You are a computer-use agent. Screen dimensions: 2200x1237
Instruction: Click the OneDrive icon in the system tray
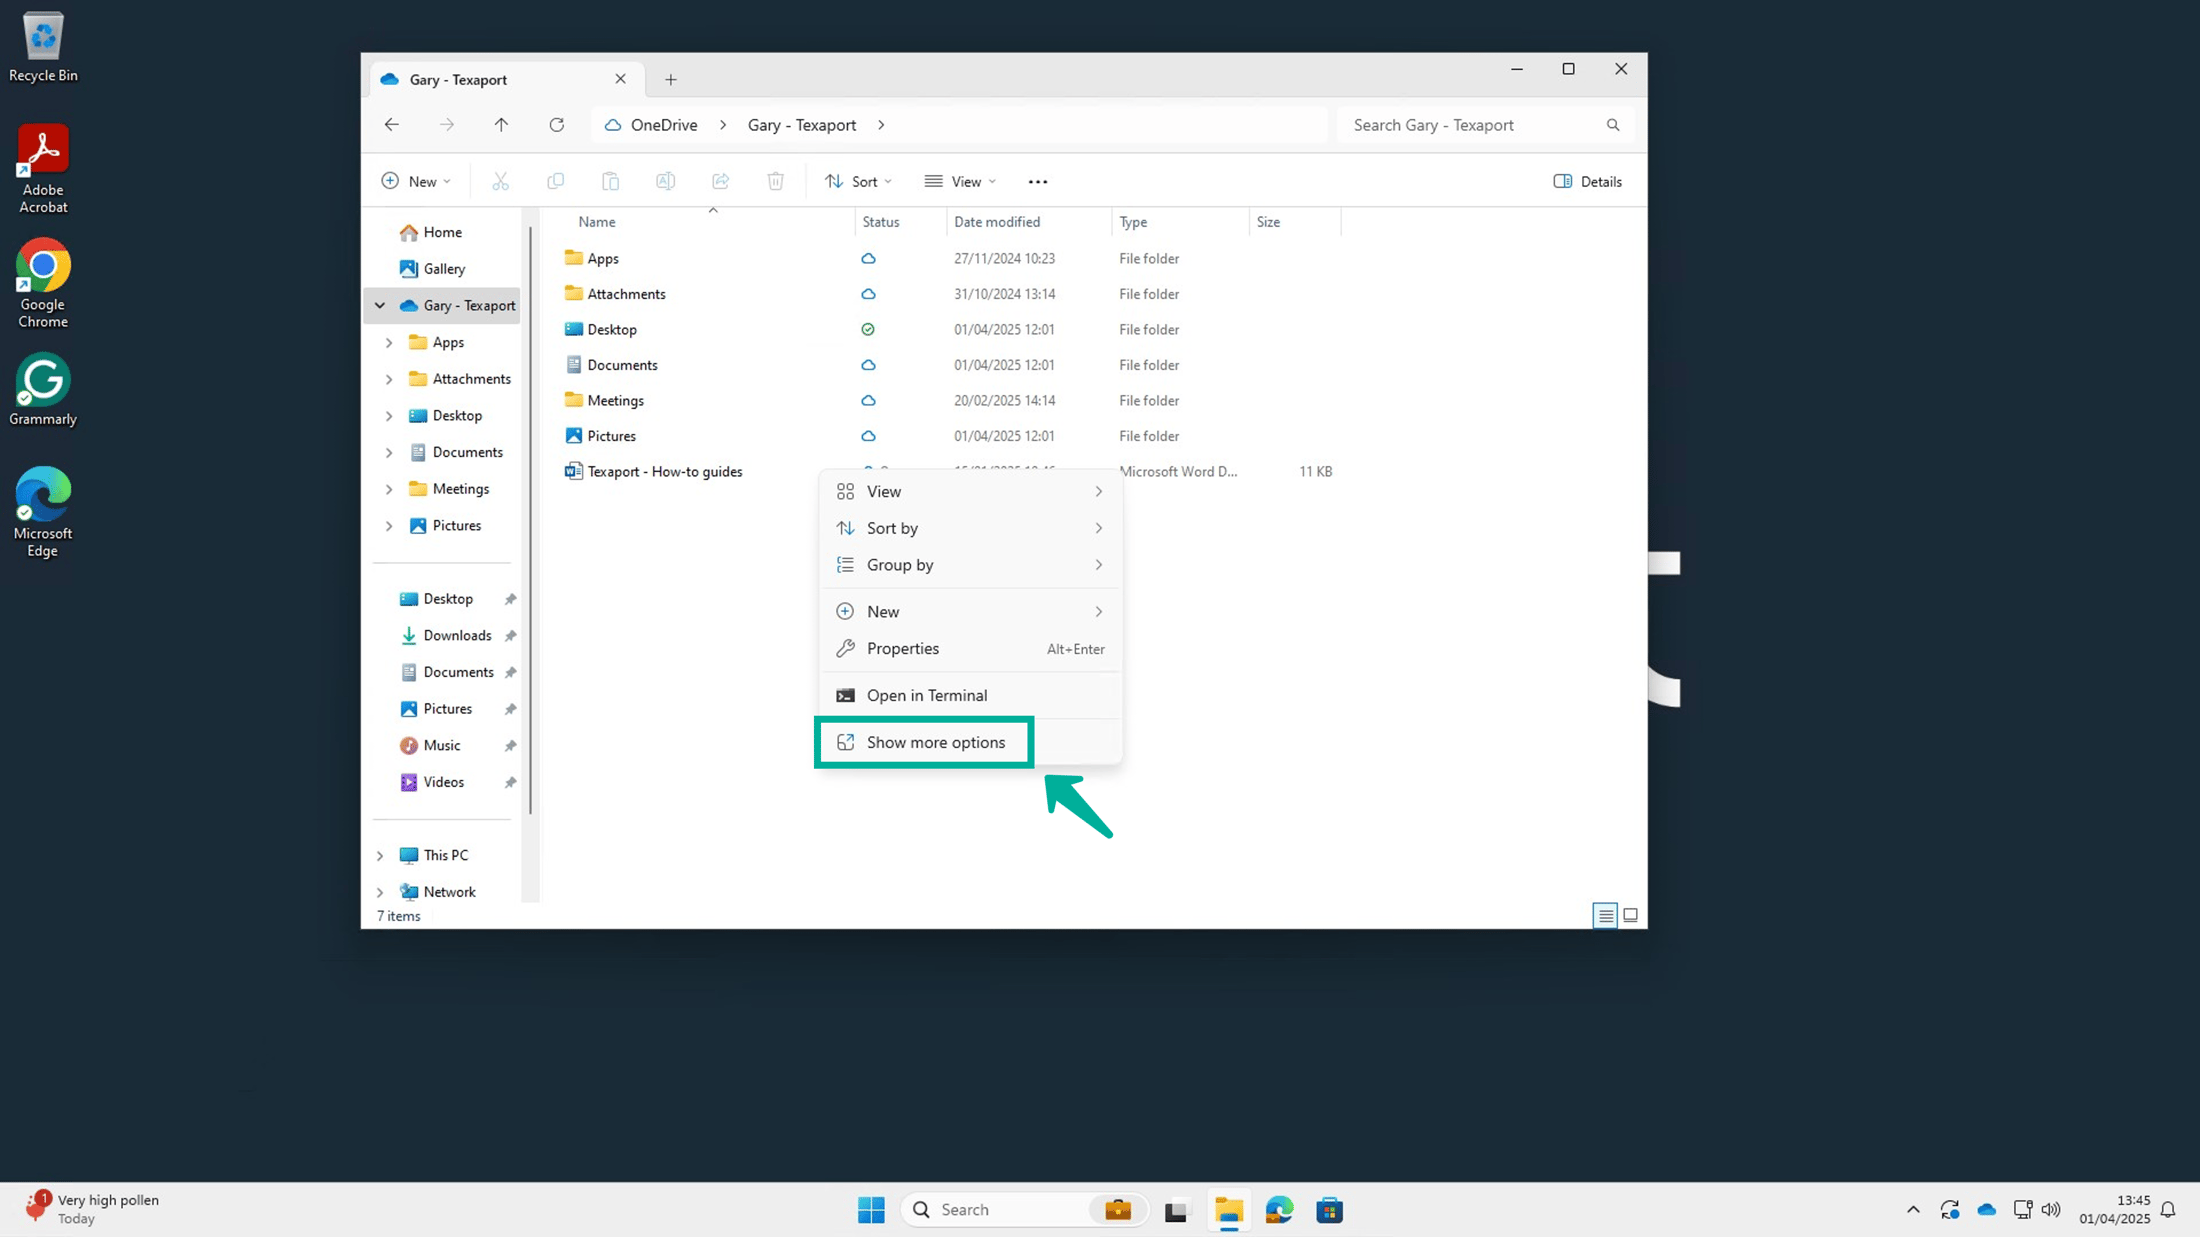(x=1986, y=1209)
